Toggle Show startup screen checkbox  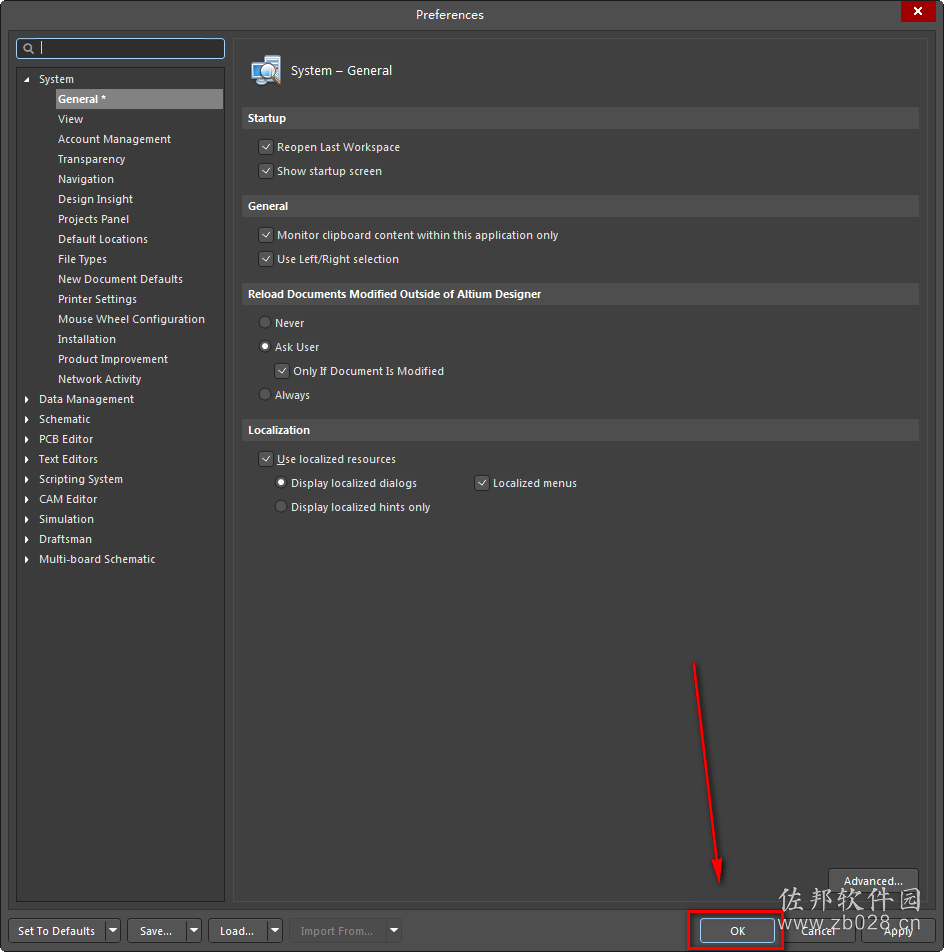coord(266,171)
